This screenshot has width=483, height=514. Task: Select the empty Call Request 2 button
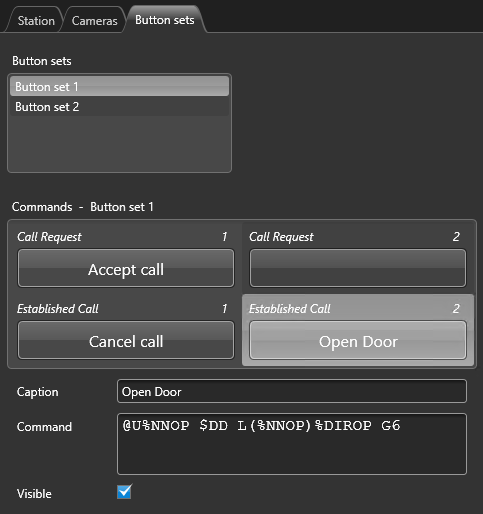[x=358, y=268]
